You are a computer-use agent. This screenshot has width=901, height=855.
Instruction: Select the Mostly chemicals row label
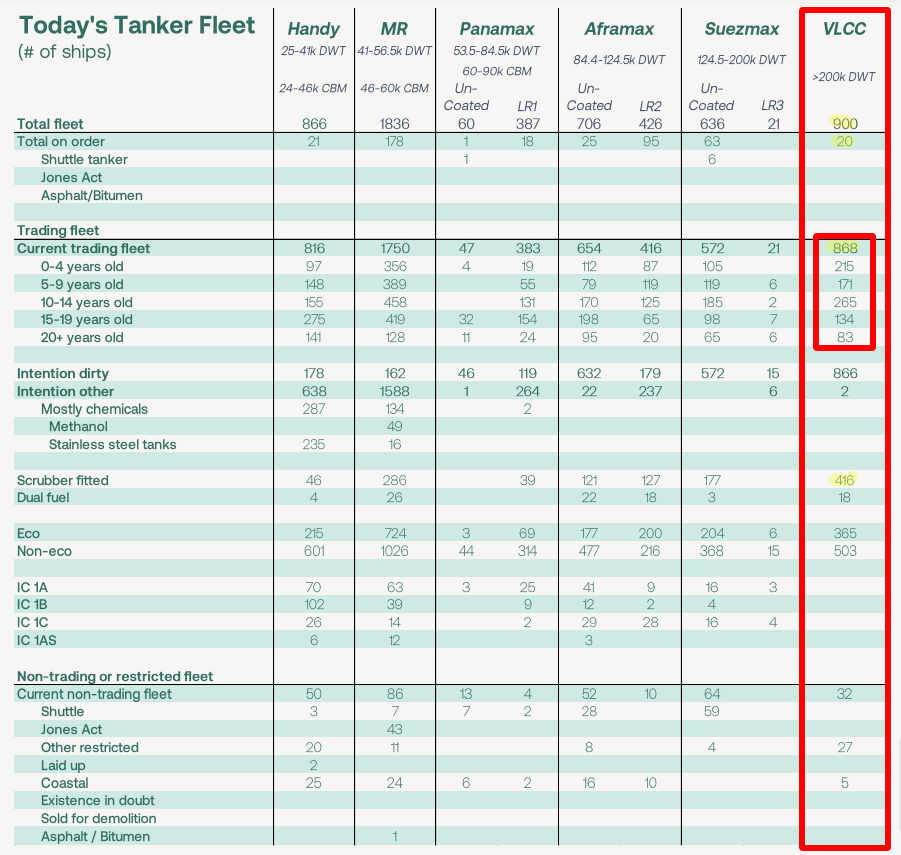(94, 408)
